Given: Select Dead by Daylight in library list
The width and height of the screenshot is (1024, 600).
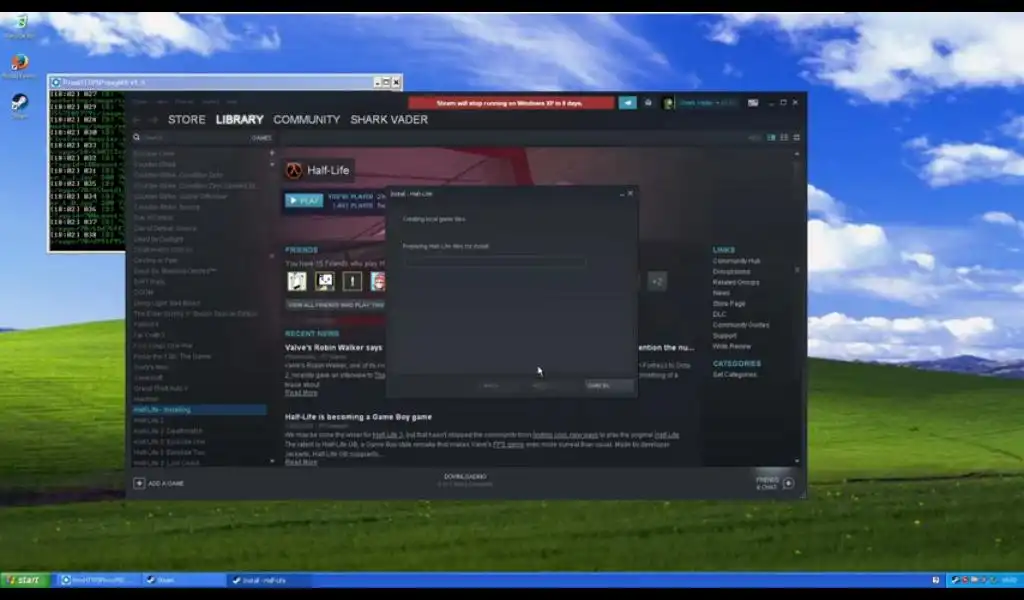Looking at the screenshot, I should [x=158, y=239].
